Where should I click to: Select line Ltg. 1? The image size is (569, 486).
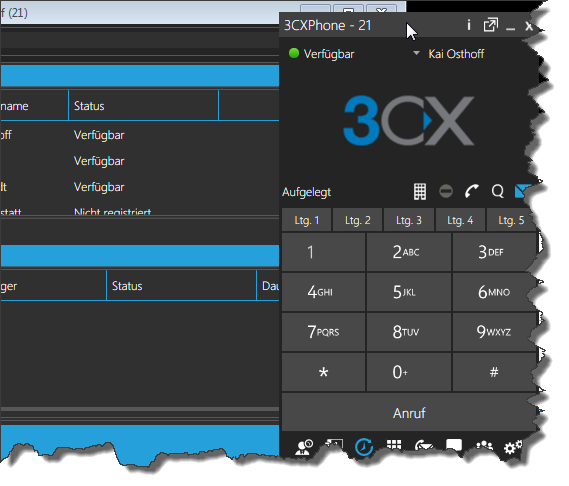click(x=307, y=220)
